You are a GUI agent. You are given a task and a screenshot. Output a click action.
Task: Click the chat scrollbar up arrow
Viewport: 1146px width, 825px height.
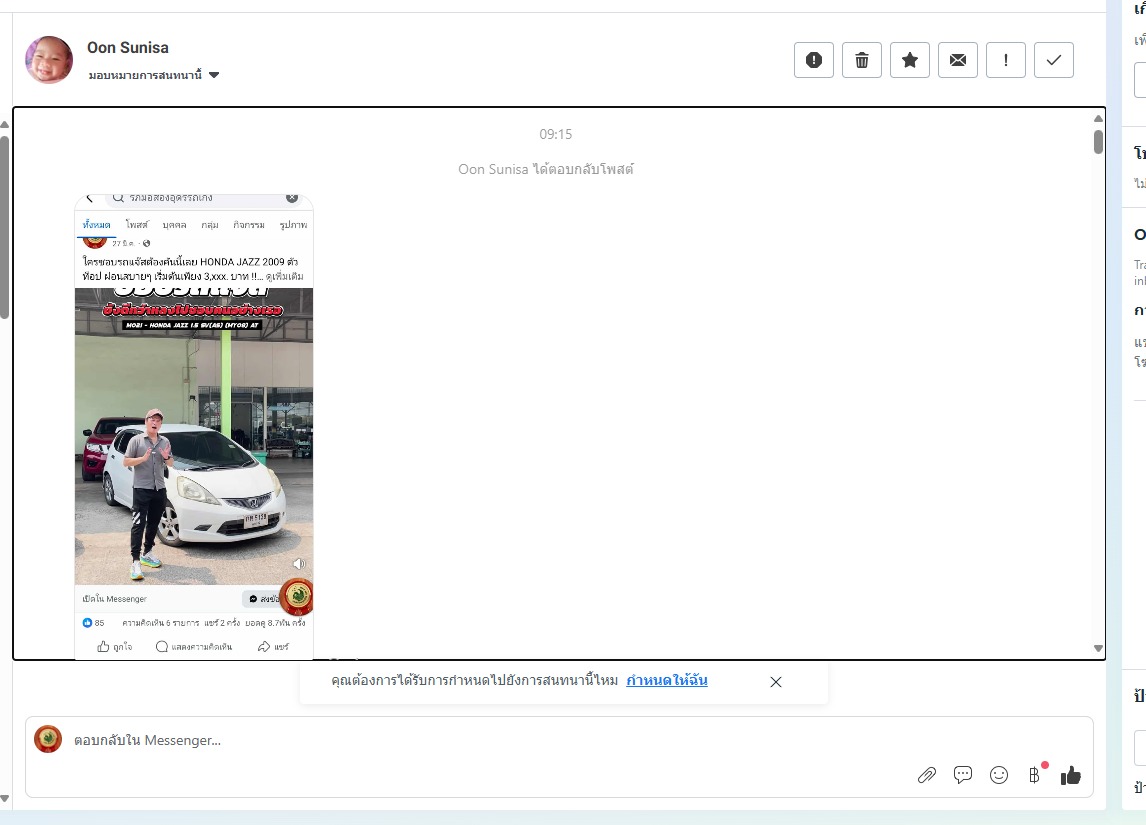[x=1098, y=119]
